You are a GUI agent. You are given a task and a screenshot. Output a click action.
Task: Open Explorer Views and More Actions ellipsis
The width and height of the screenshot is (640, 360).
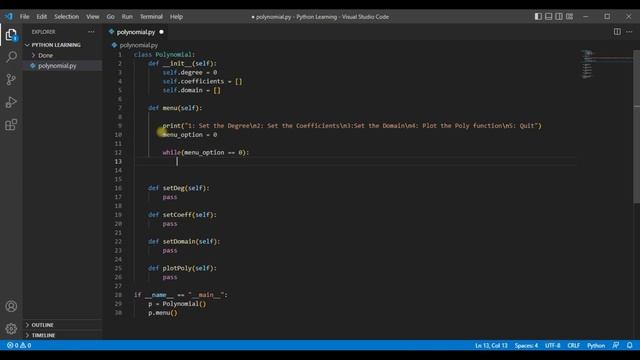[91, 32]
